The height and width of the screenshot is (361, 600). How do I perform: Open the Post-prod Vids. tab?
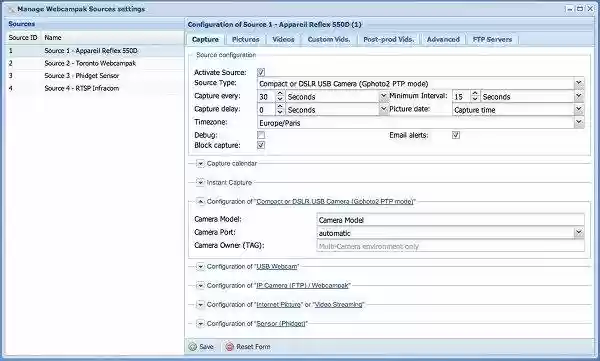click(388, 39)
